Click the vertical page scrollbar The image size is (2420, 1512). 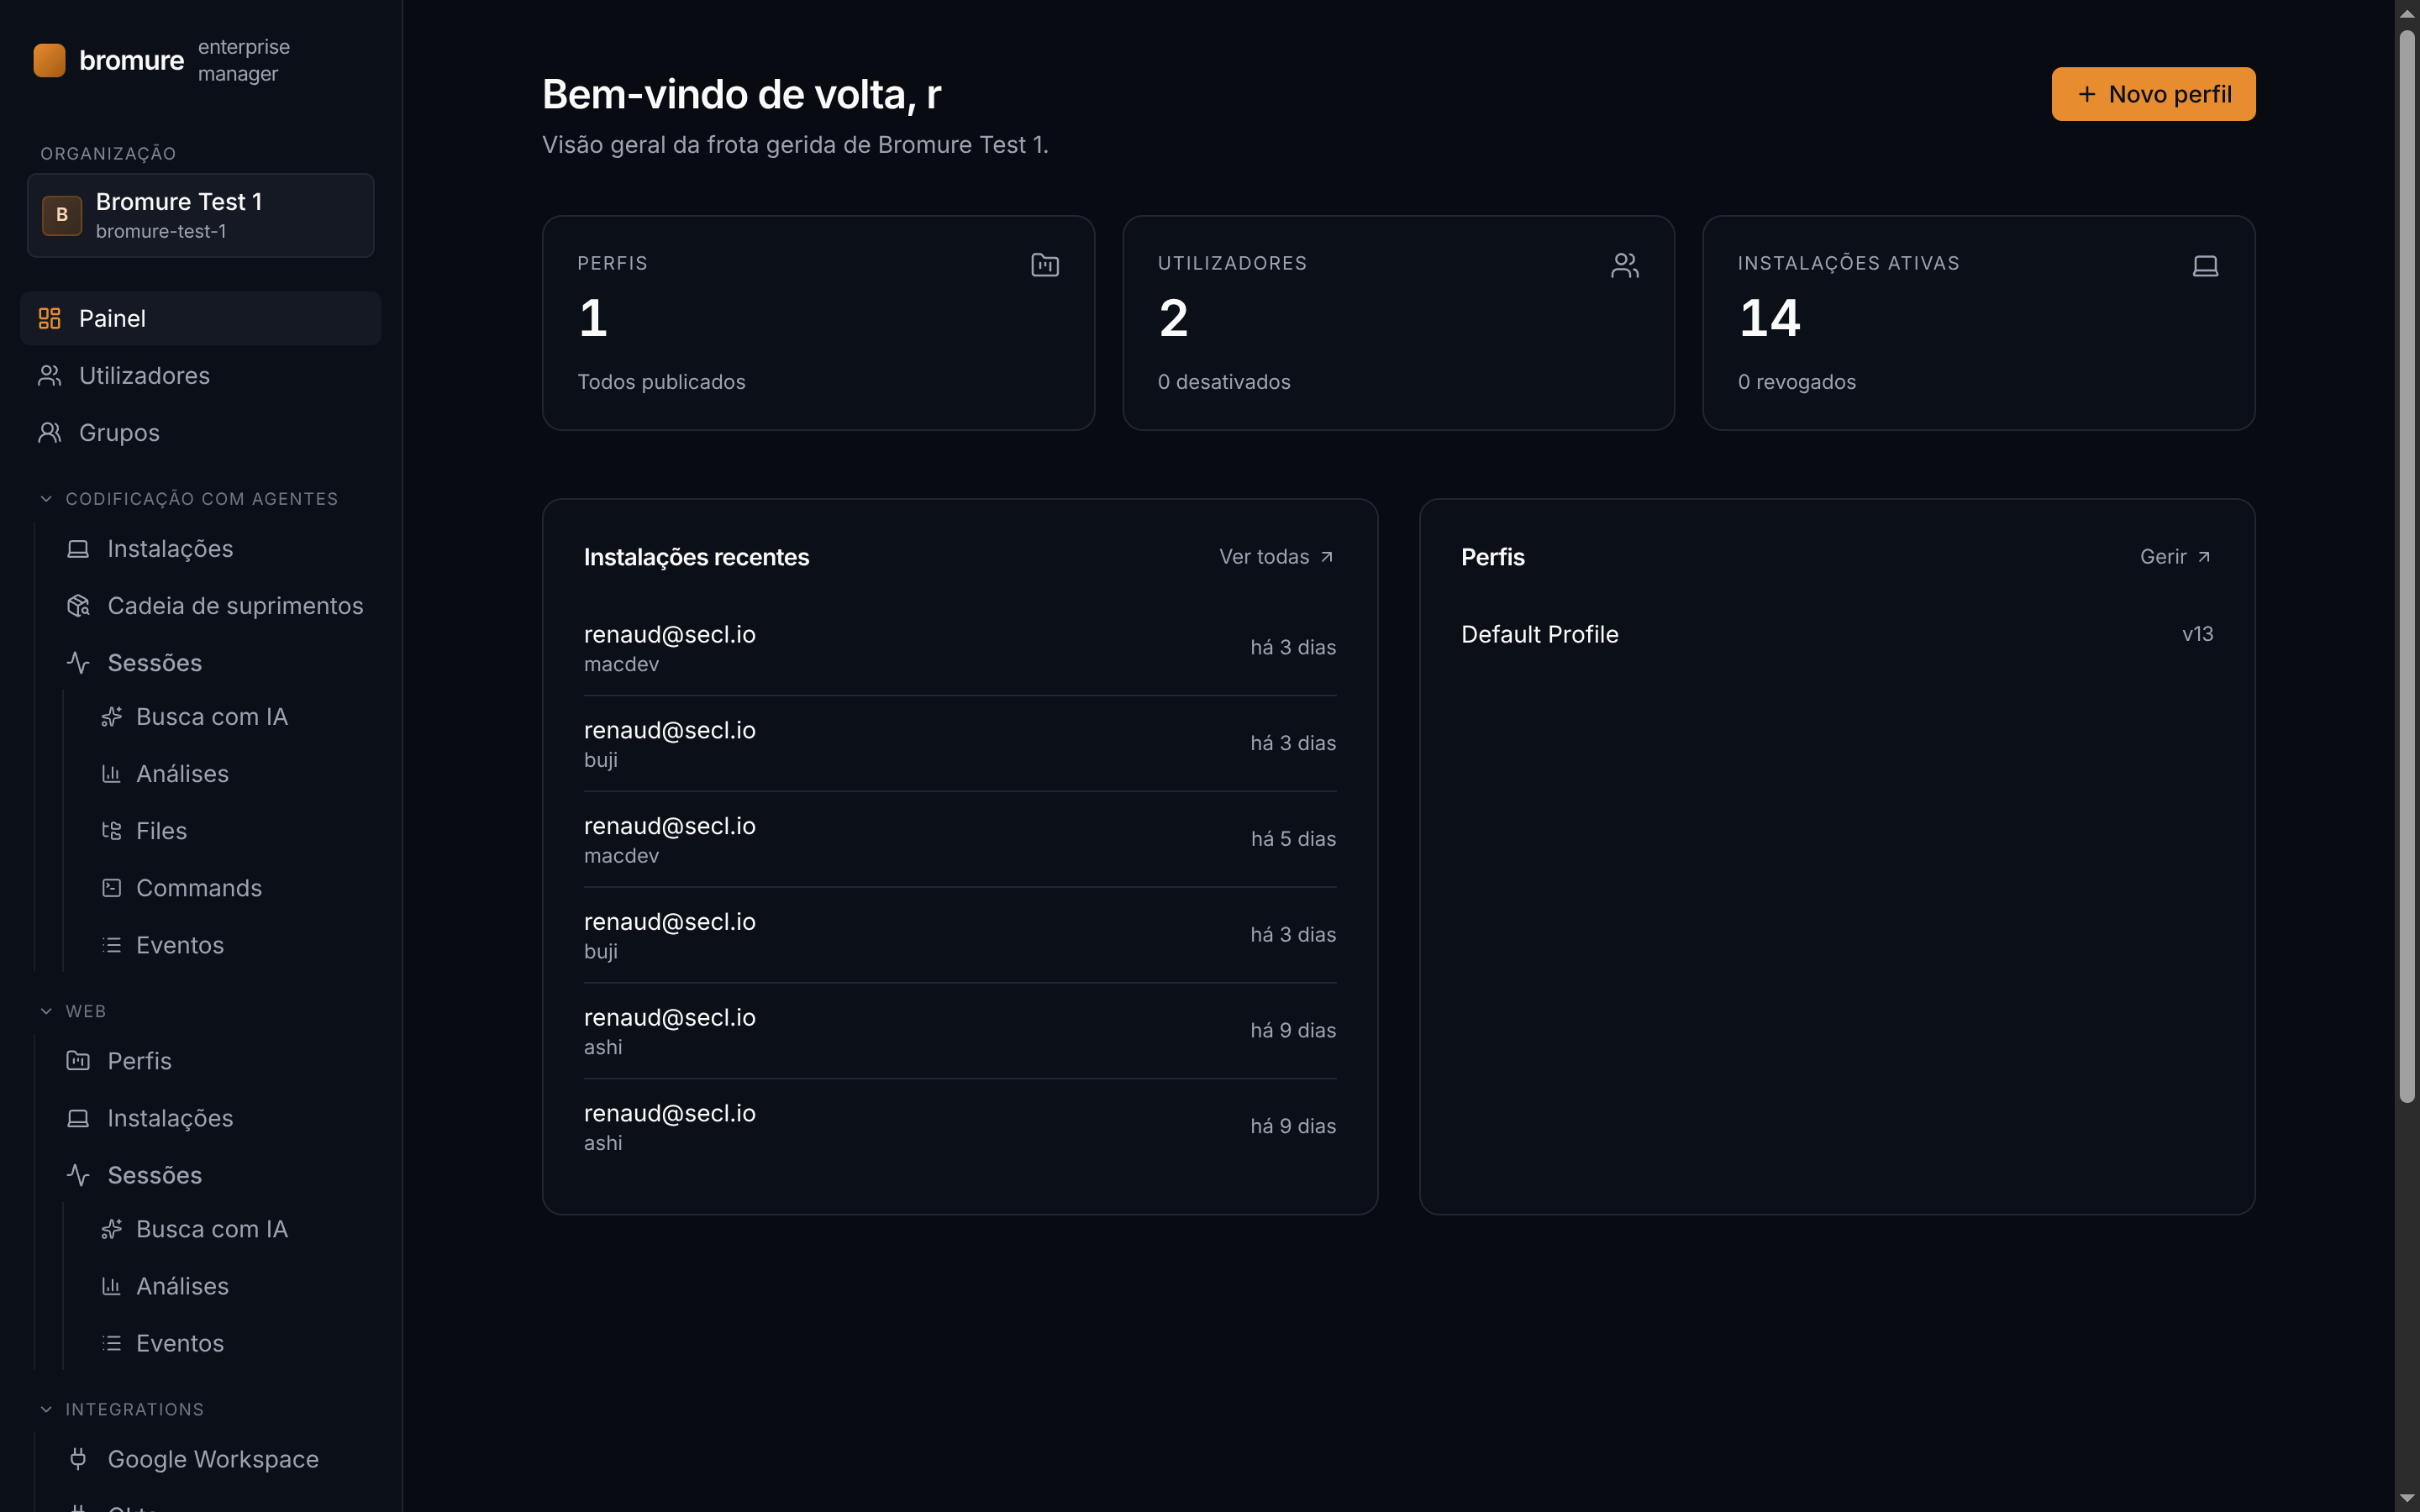pos(2407,565)
